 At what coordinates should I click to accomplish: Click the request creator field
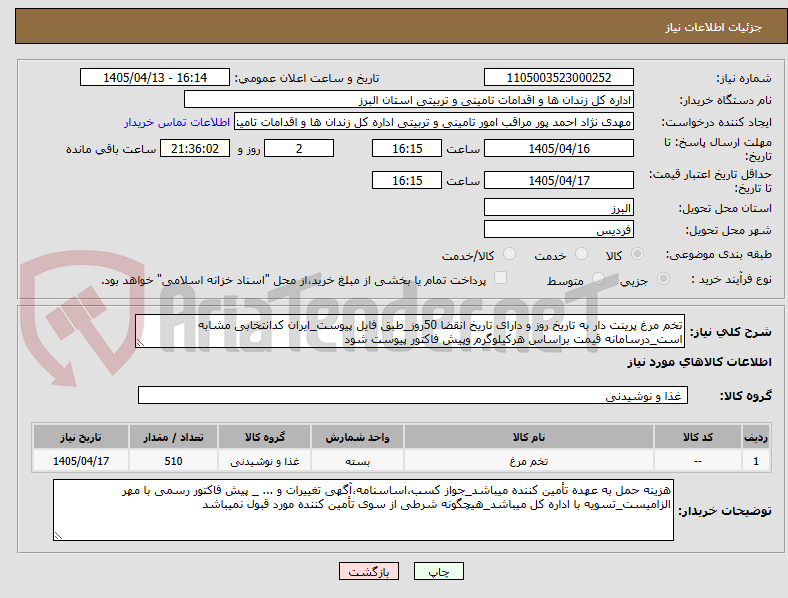434,122
